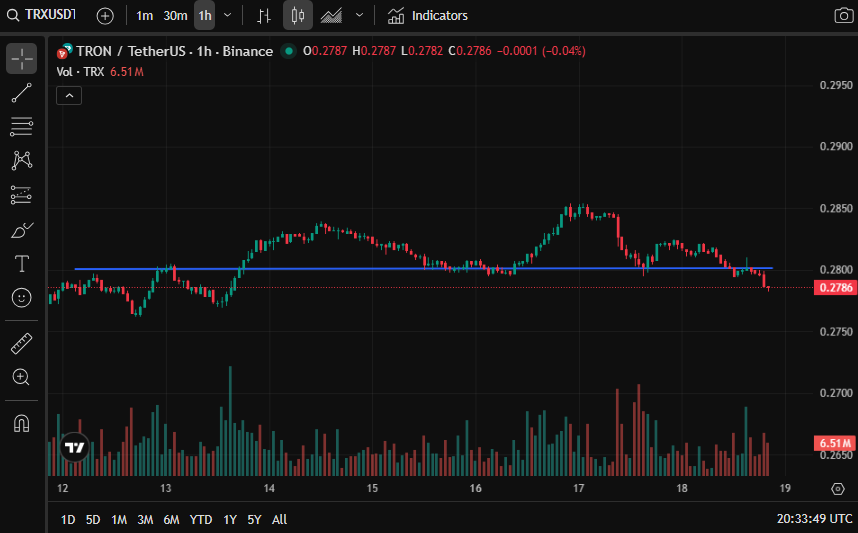Viewport: 858px width, 533px height.
Task: Choose the area chart style
Action: point(331,16)
